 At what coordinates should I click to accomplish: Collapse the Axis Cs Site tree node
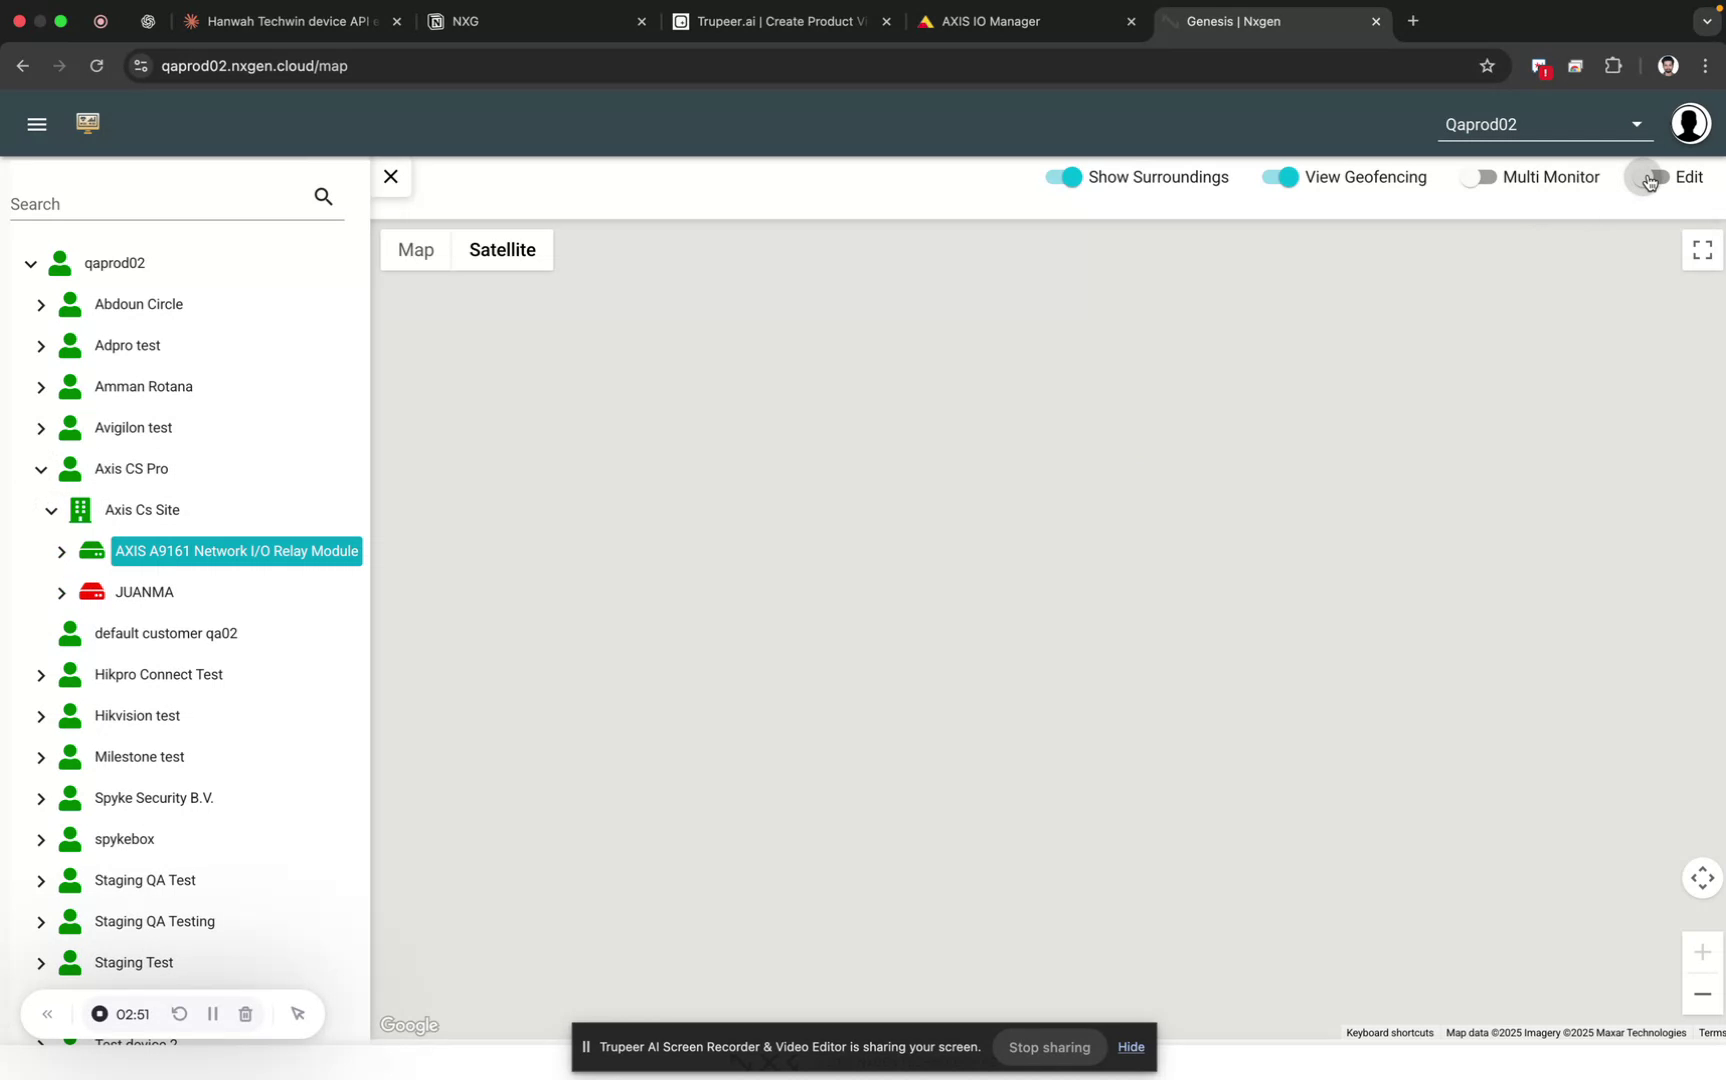pos(49,509)
